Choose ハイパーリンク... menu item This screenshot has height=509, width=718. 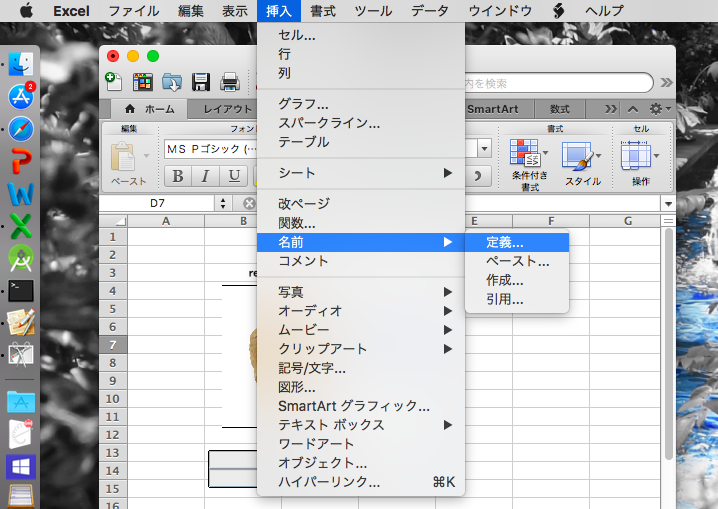[329, 482]
